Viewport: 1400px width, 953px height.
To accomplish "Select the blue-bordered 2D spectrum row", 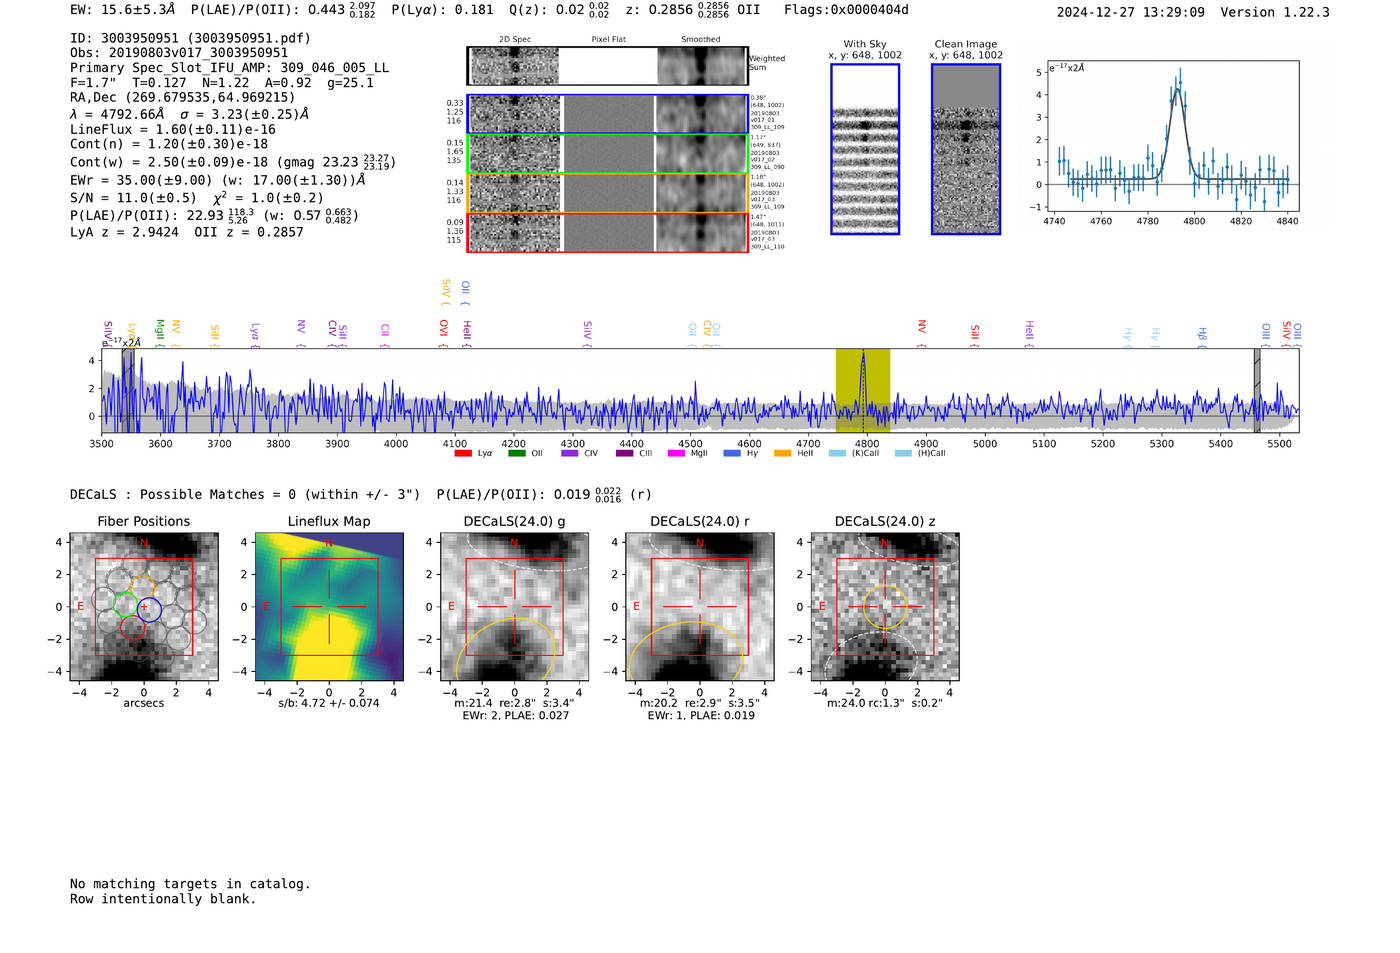I will pyautogui.click(x=607, y=114).
